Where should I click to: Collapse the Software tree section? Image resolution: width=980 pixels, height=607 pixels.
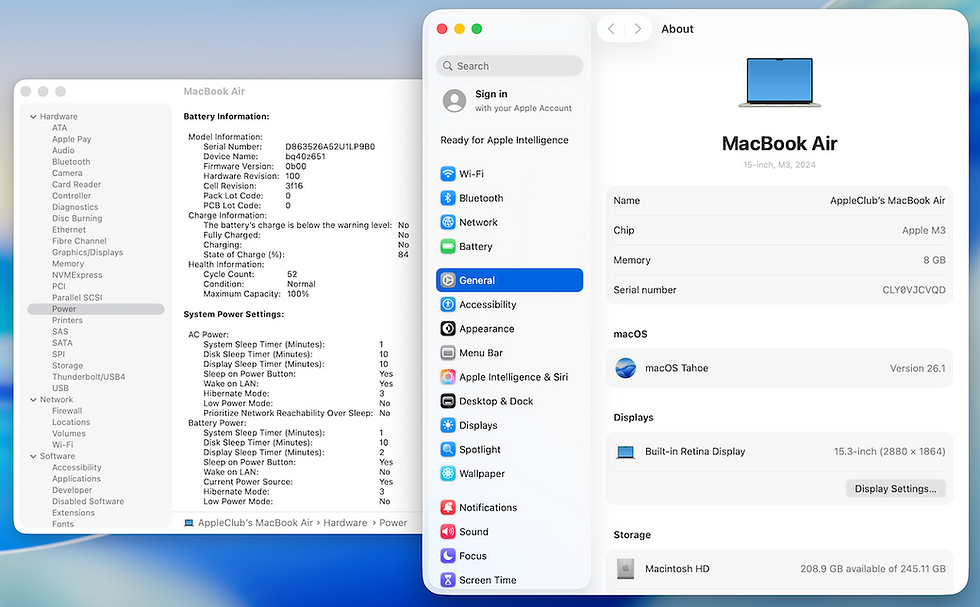tap(33, 456)
